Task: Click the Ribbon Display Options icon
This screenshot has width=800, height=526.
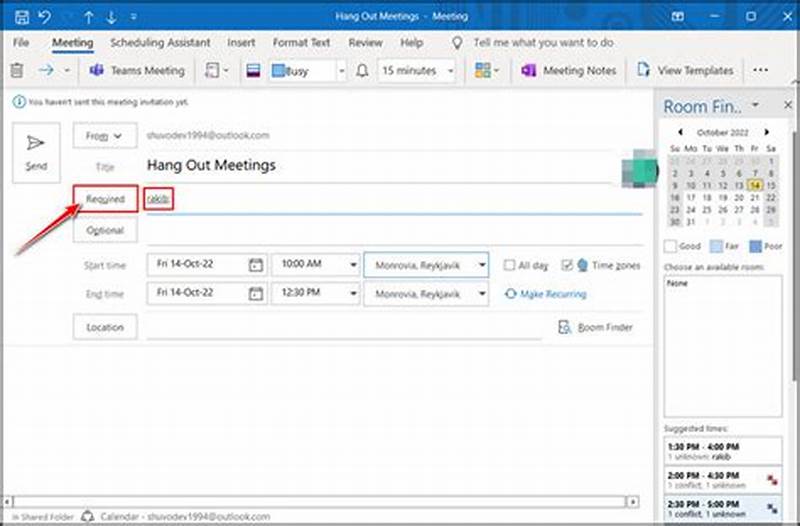Action: pyautogui.click(x=678, y=16)
